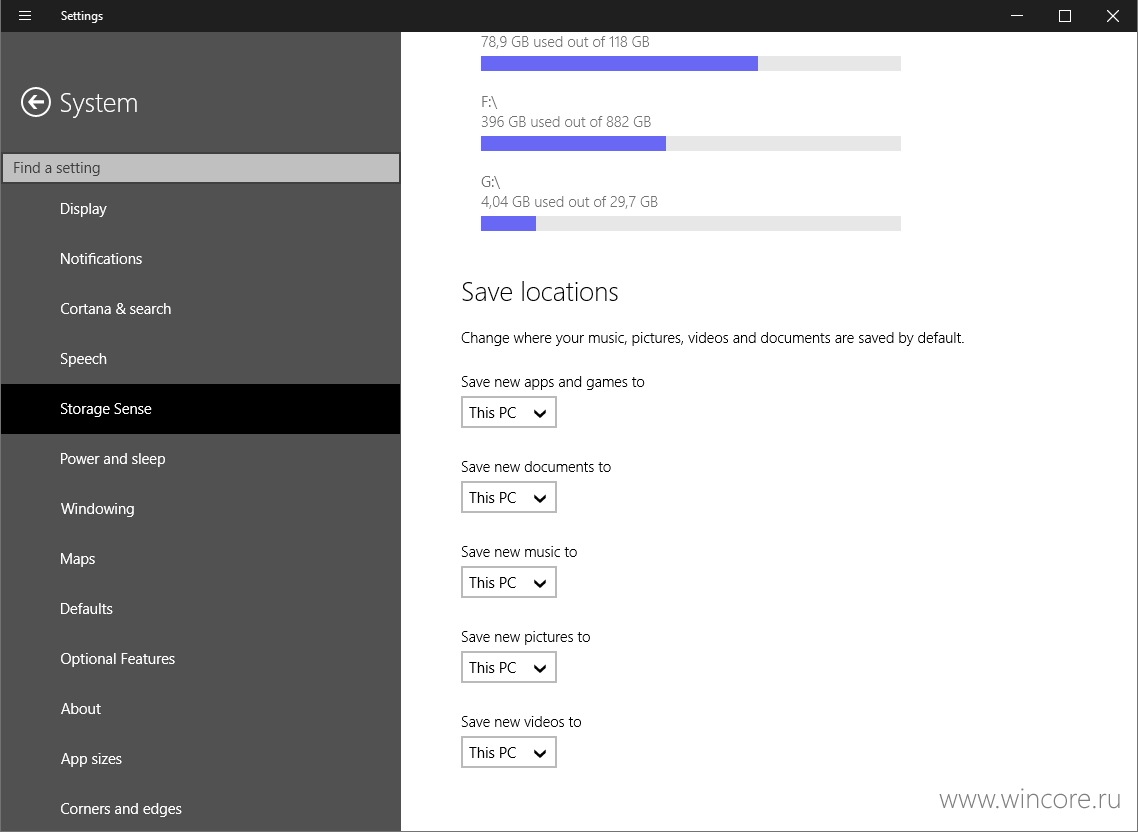The width and height of the screenshot is (1138, 832).
Task: Select the Storage Sense category
Action: [x=200, y=409]
